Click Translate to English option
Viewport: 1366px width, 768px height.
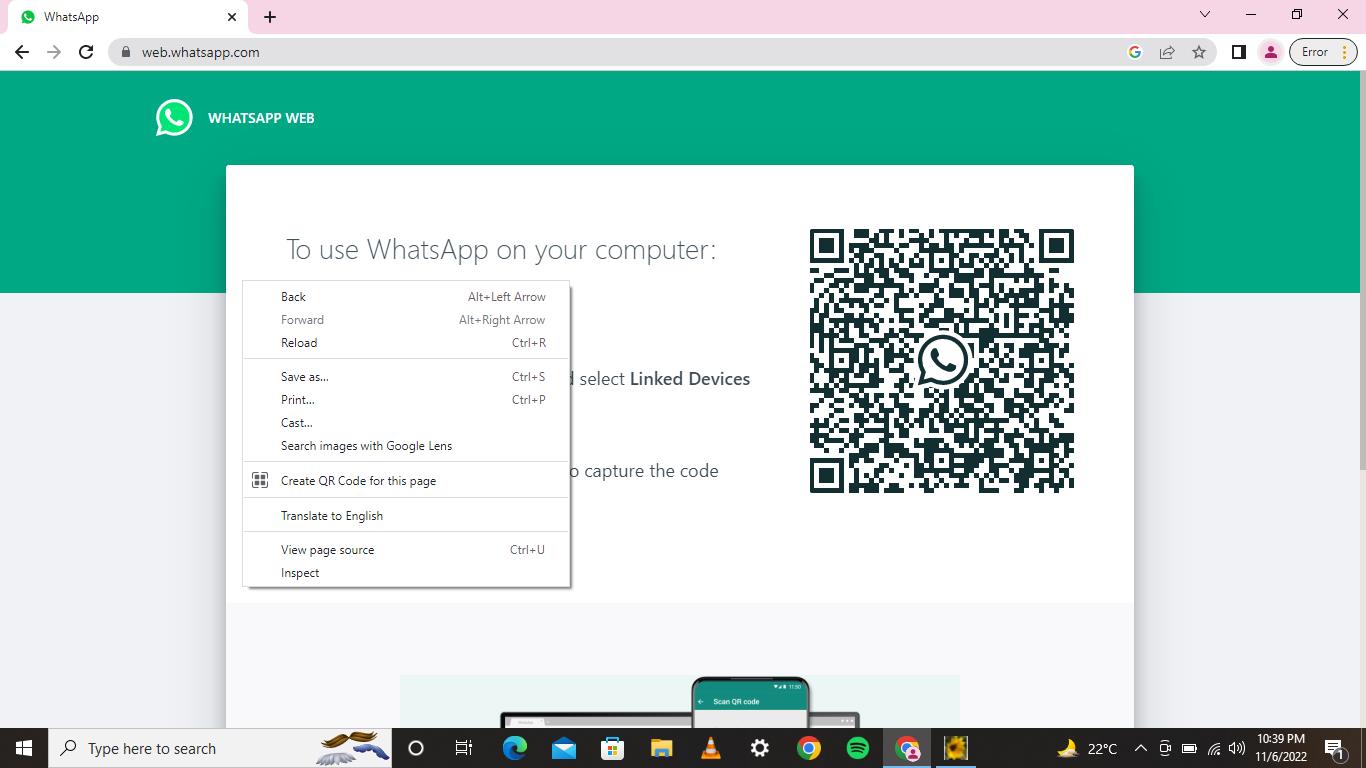(x=332, y=516)
